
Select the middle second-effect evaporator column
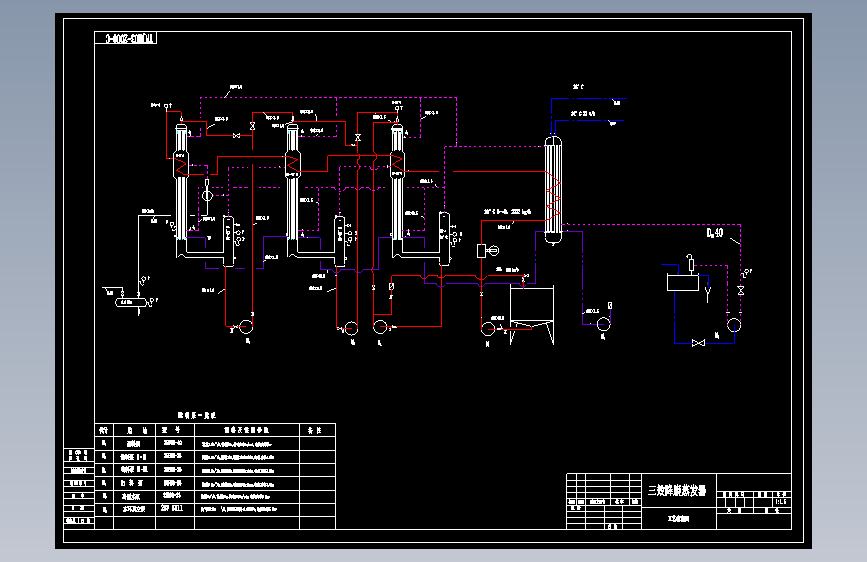pyautogui.click(x=293, y=183)
